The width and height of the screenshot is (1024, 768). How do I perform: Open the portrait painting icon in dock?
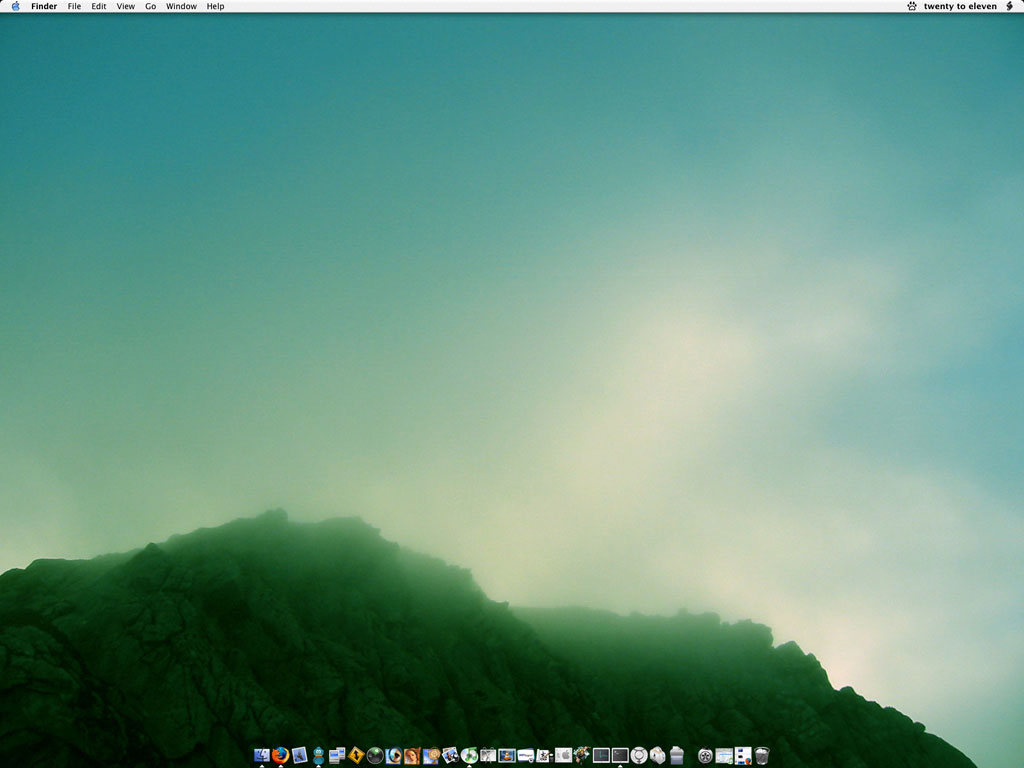(x=412, y=756)
